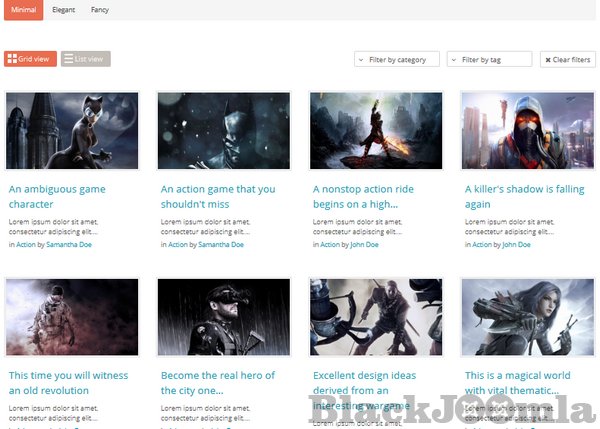The width and height of the screenshot is (600, 429).
Task: Open the Catwoman game thumbnail
Action: pos(72,131)
